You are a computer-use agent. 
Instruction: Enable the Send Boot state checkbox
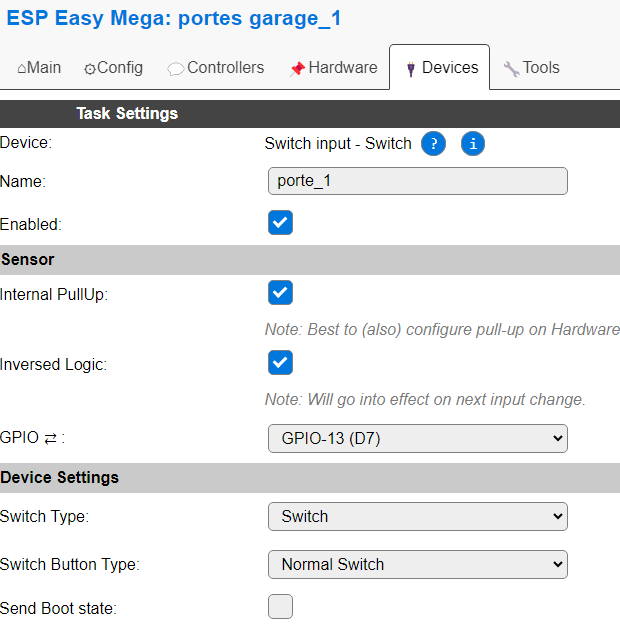[280, 607]
